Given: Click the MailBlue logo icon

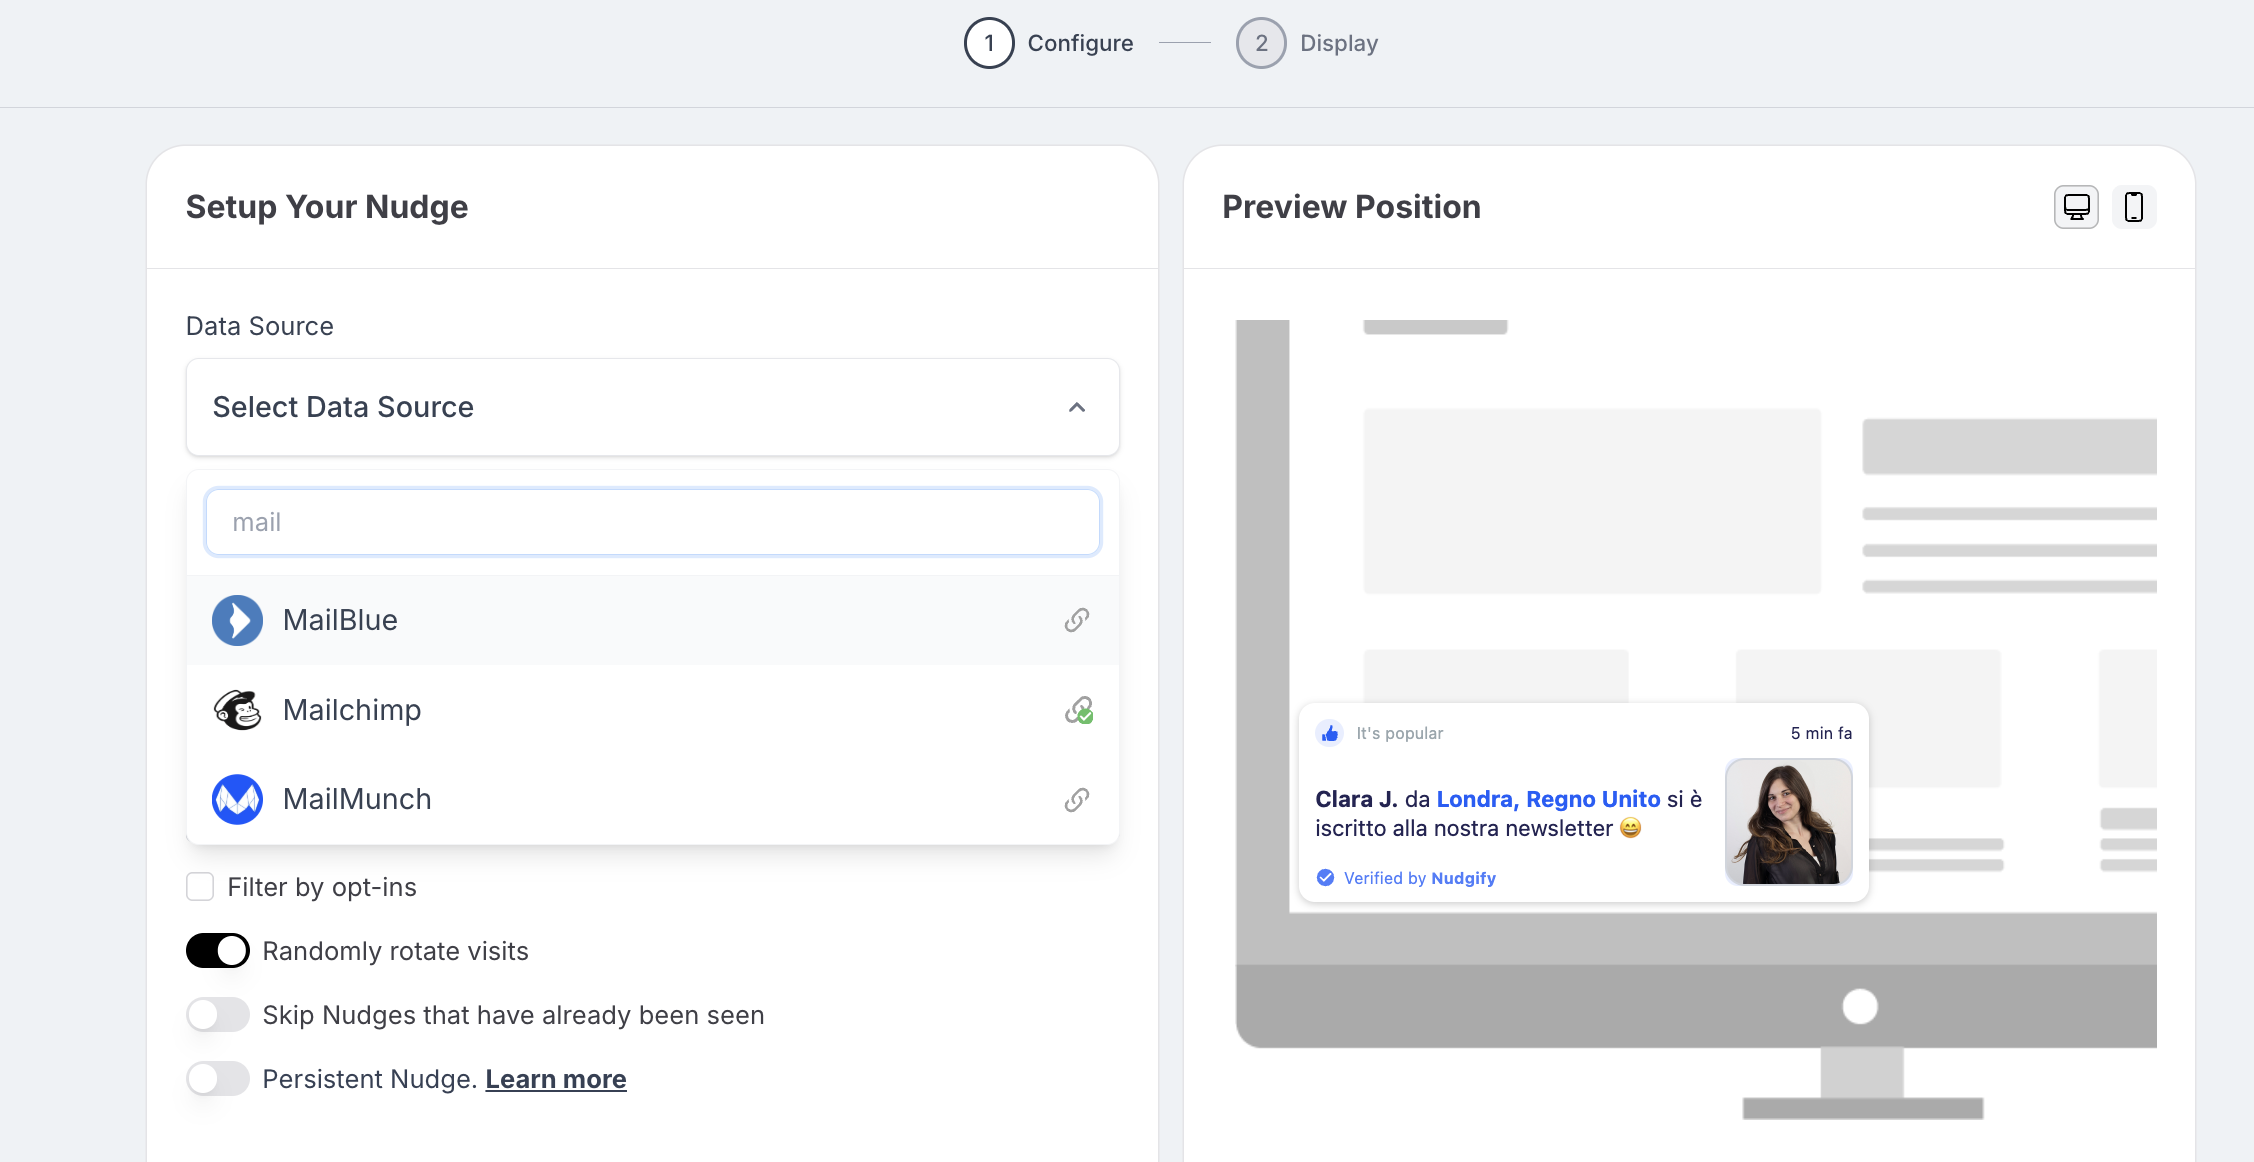Looking at the screenshot, I should coord(237,620).
